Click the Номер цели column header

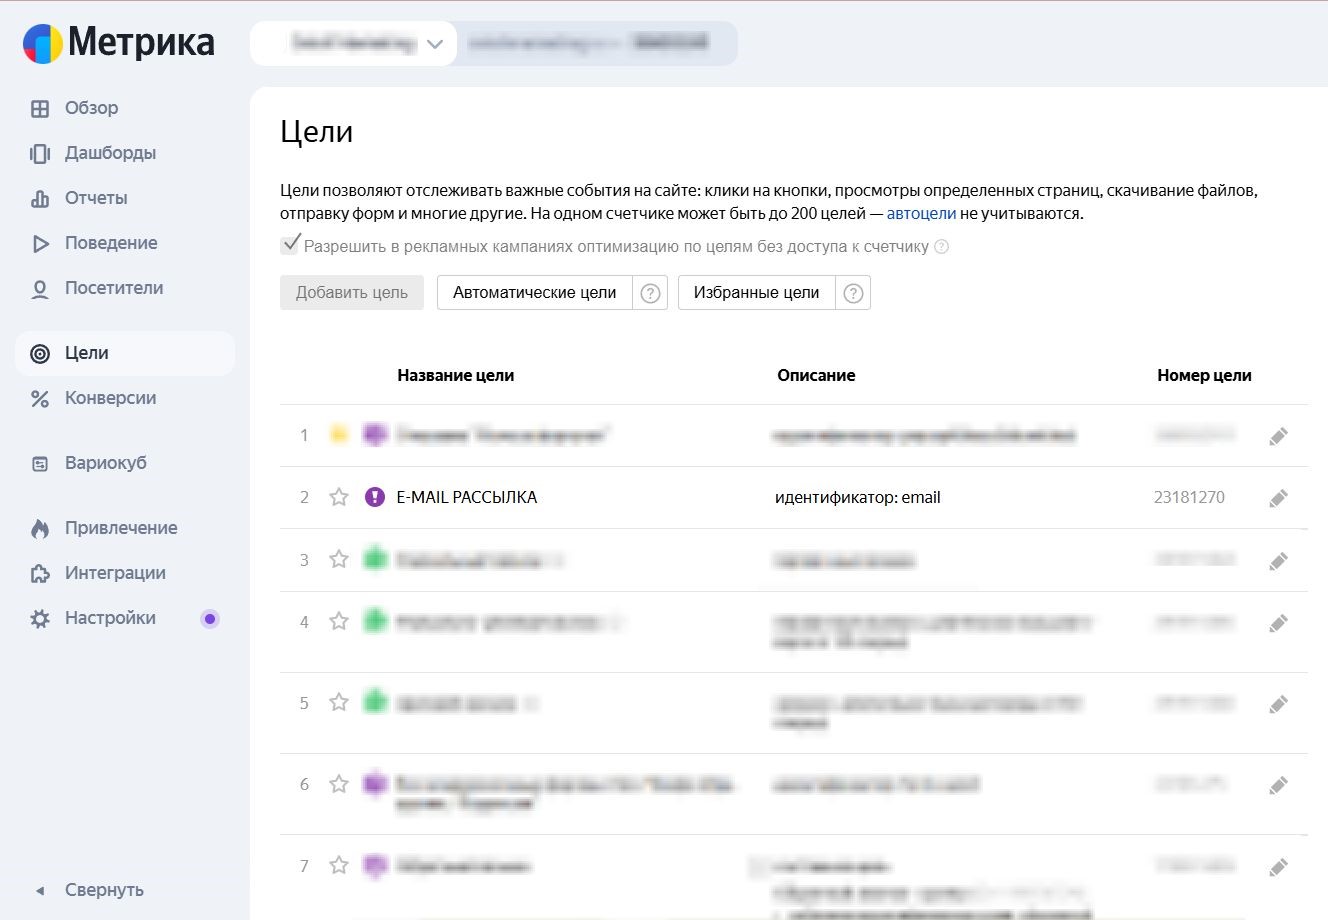(1204, 375)
